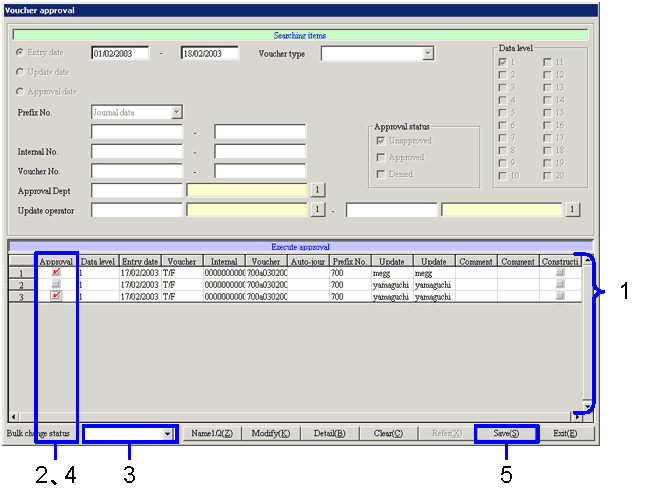Image resolution: width=658 pixels, height=492 pixels.
Task: Check the Approval checkbox in row 2
Action: tap(56, 284)
